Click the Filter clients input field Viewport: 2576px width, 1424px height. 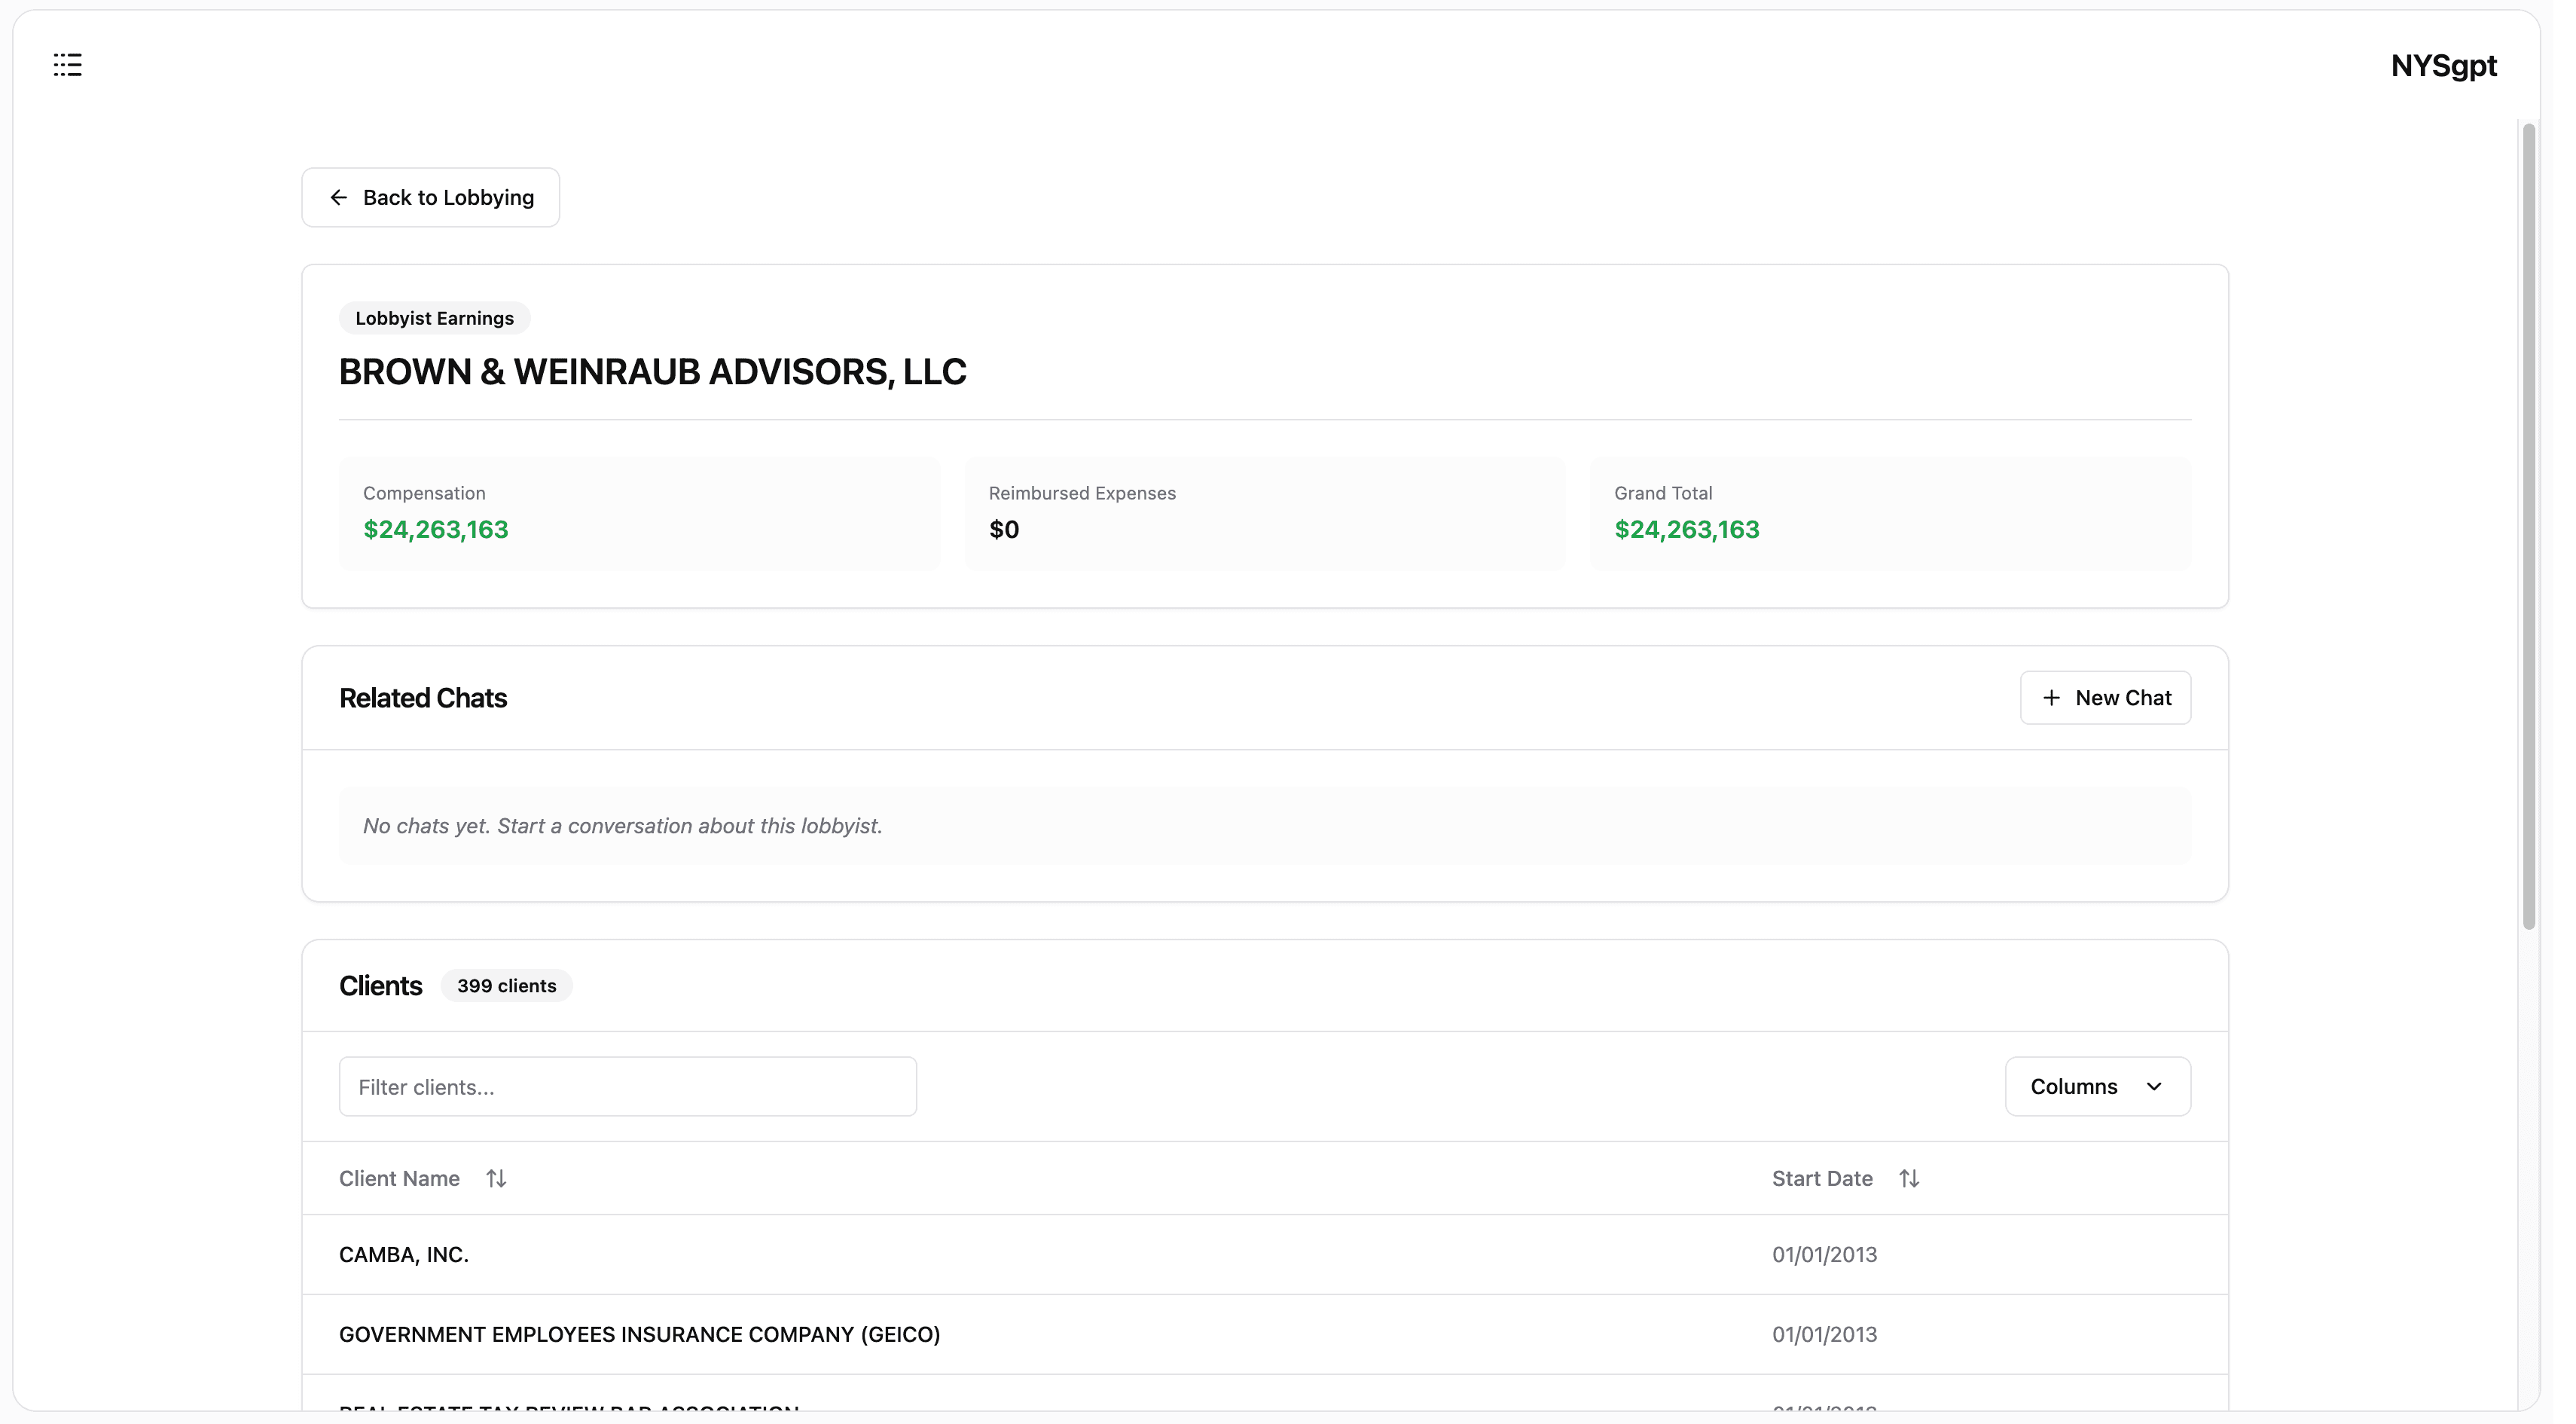tap(627, 1086)
